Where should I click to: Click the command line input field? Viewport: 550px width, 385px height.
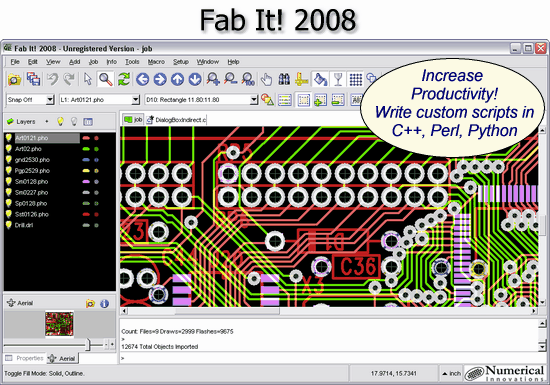pos(331,358)
